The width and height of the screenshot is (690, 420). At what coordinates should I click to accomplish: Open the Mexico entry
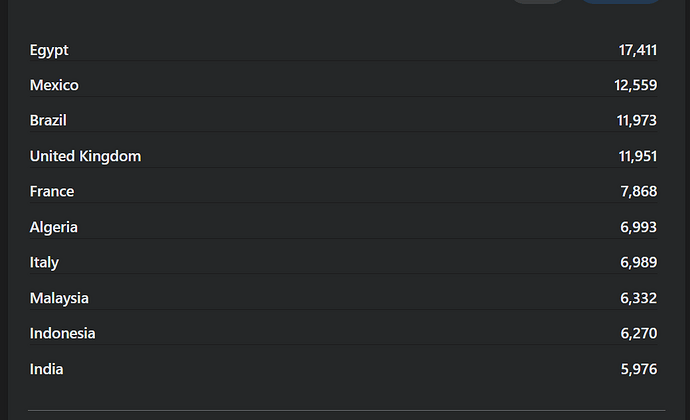(x=343, y=85)
